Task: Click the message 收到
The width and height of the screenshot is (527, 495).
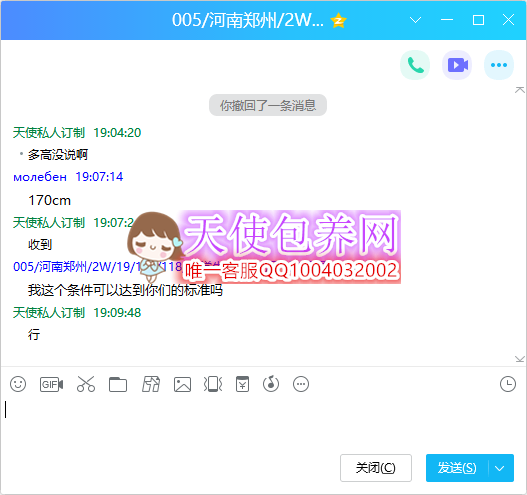Action: [x=40, y=244]
